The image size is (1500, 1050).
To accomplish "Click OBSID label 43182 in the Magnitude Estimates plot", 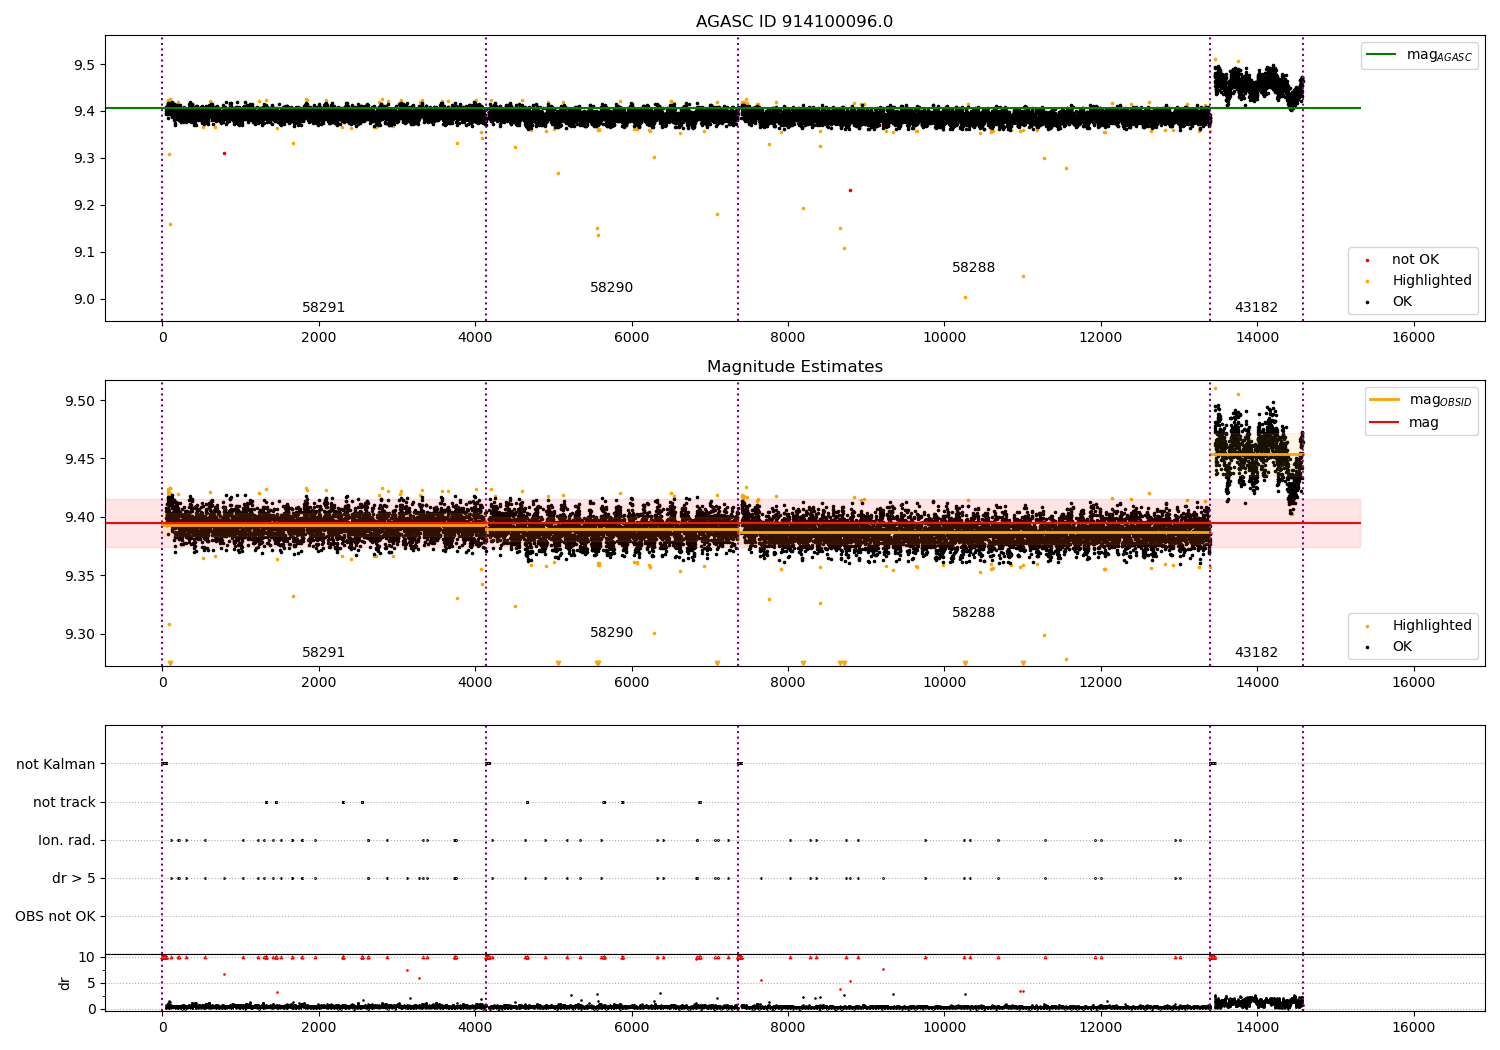I will (x=1256, y=653).
